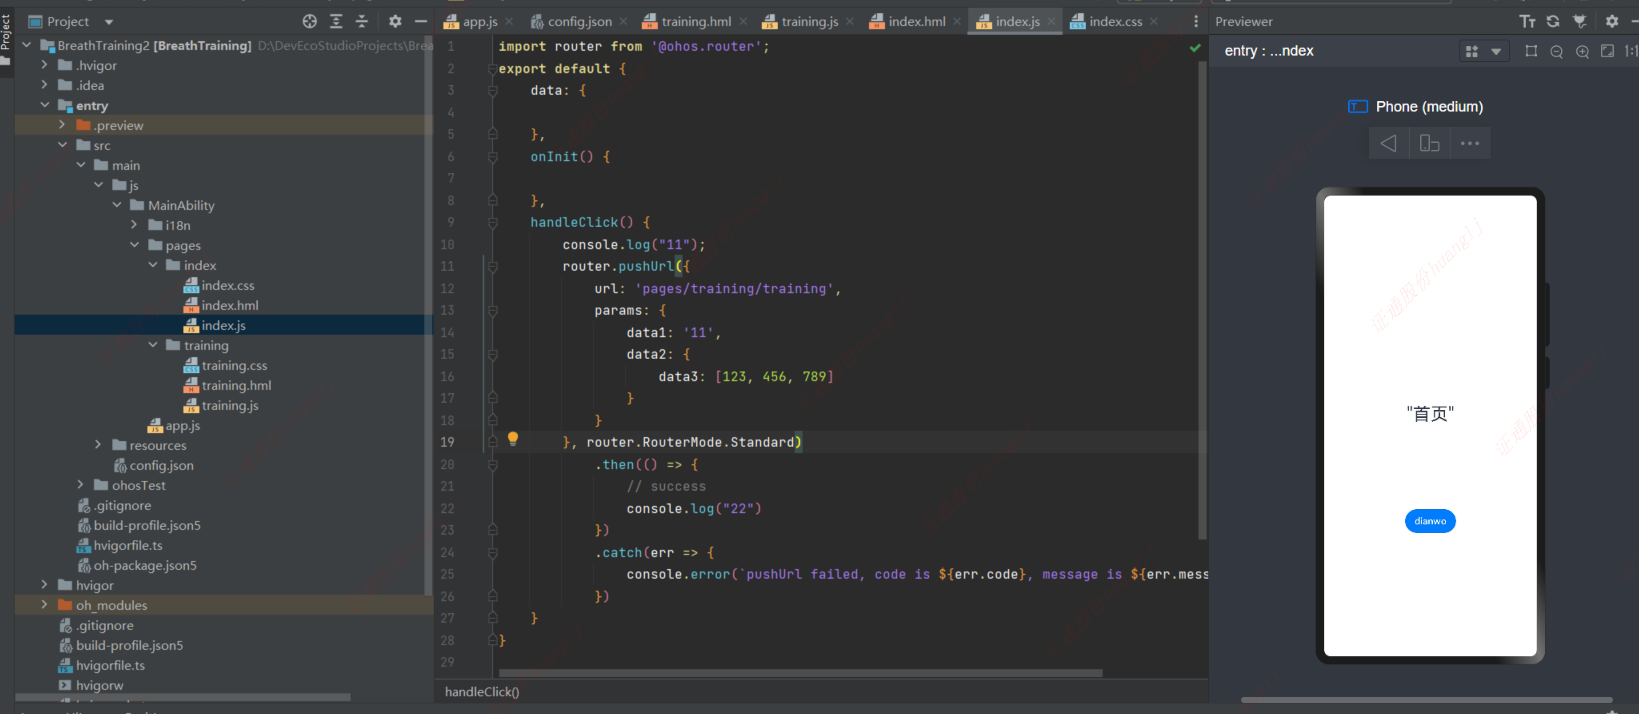Click the Previewer plug debug icon
The height and width of the screenshot is (714, 1639).
click(1580, 21)
